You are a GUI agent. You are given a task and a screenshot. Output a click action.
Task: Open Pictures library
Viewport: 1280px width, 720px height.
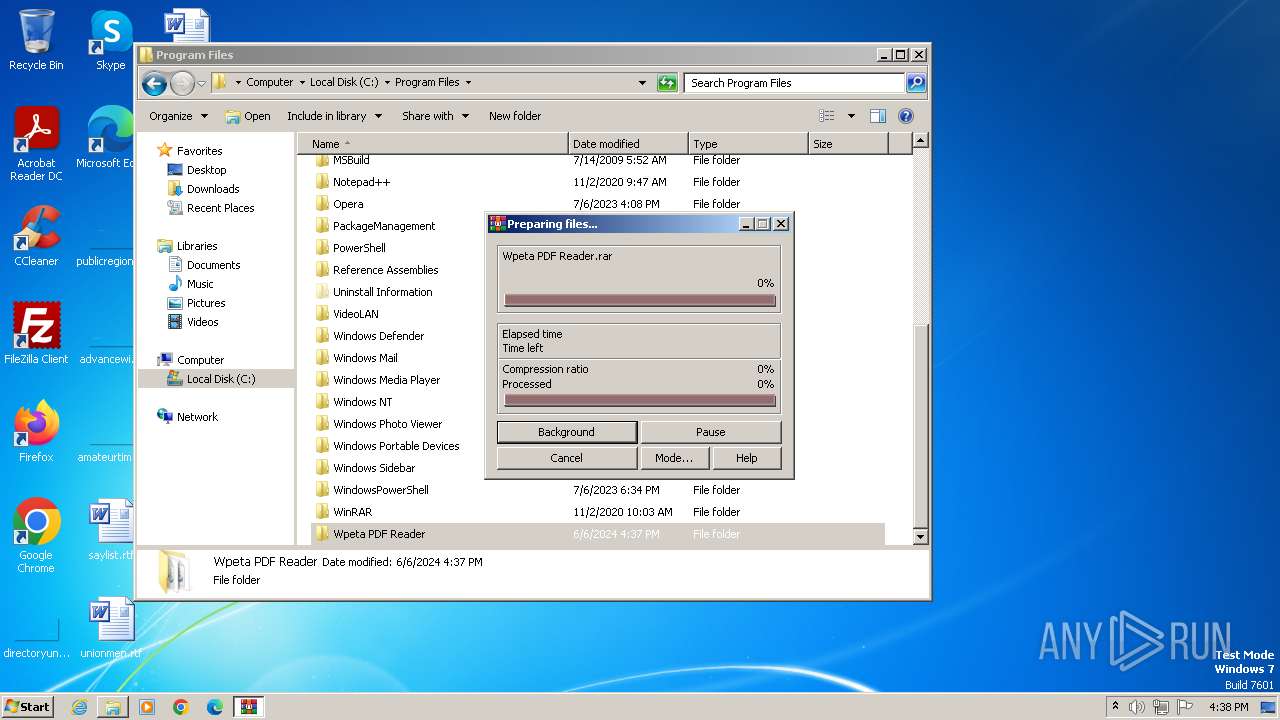tap(206, 303)
